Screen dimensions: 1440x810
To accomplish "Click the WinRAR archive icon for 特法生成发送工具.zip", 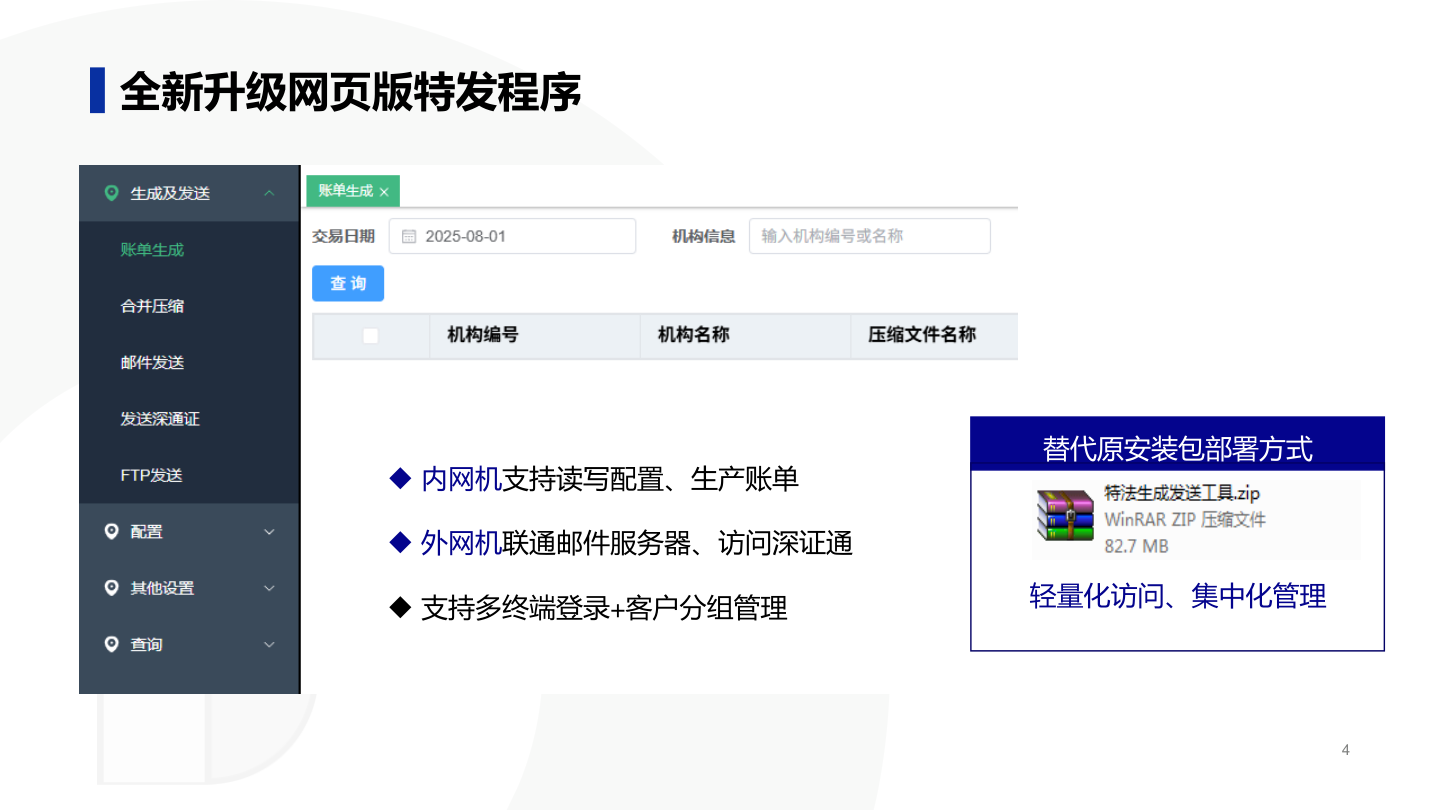I will click(x=1064, y=515).
